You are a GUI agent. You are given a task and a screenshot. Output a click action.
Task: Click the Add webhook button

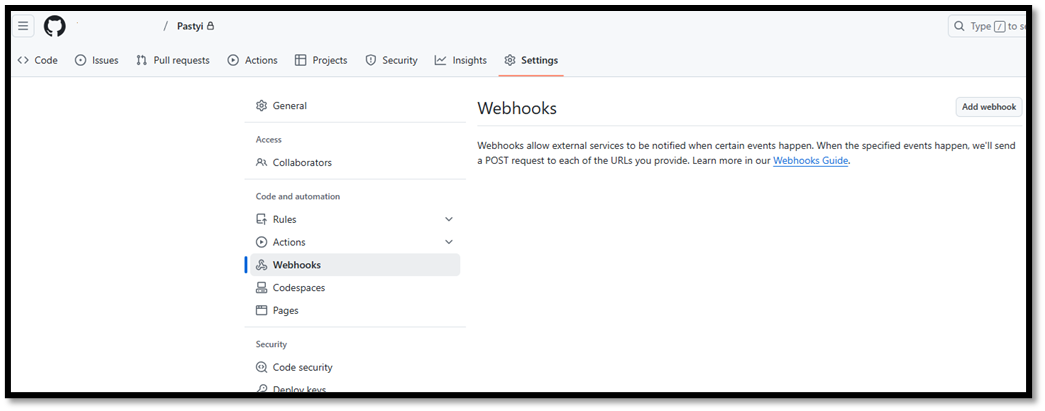[988, 107]
